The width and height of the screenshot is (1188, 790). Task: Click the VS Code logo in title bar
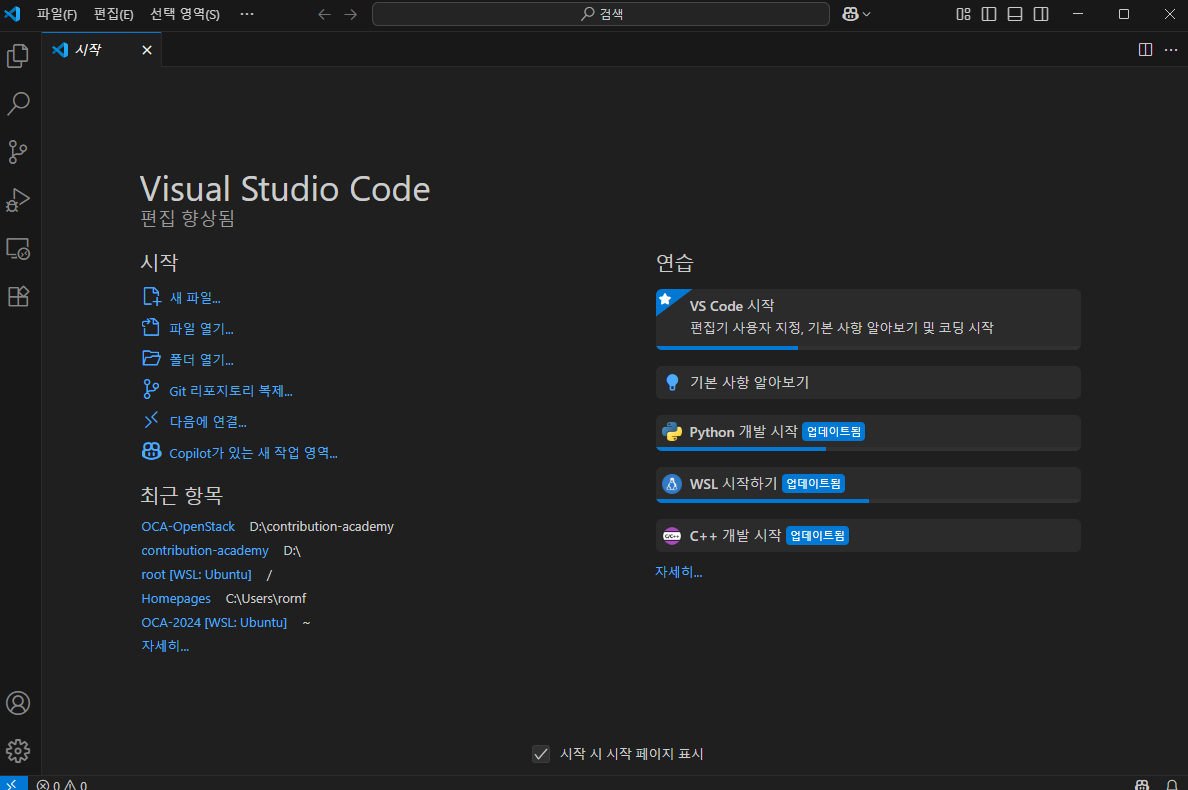[13, 14]
